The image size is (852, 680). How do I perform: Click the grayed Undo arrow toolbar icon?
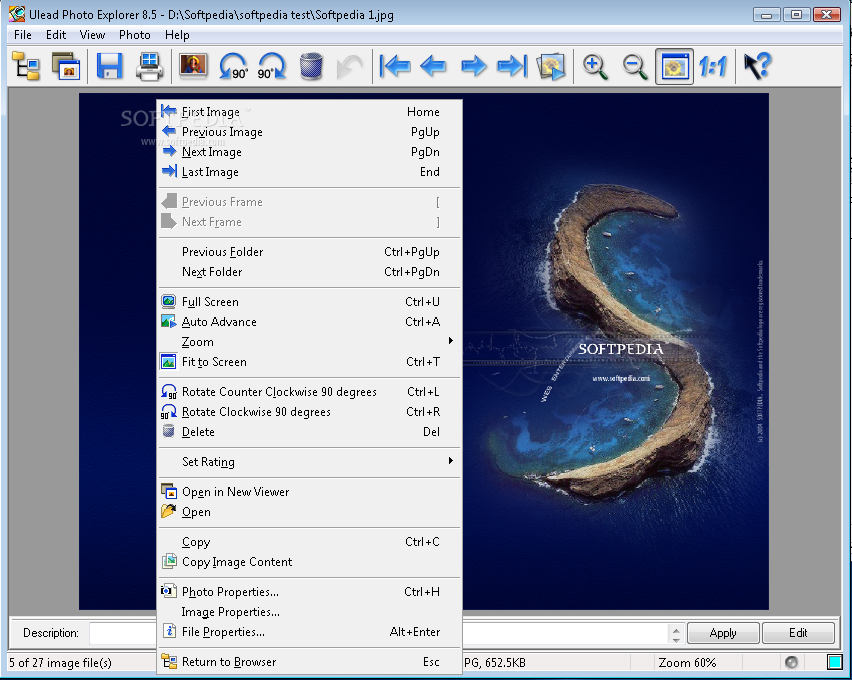[349, 66]
